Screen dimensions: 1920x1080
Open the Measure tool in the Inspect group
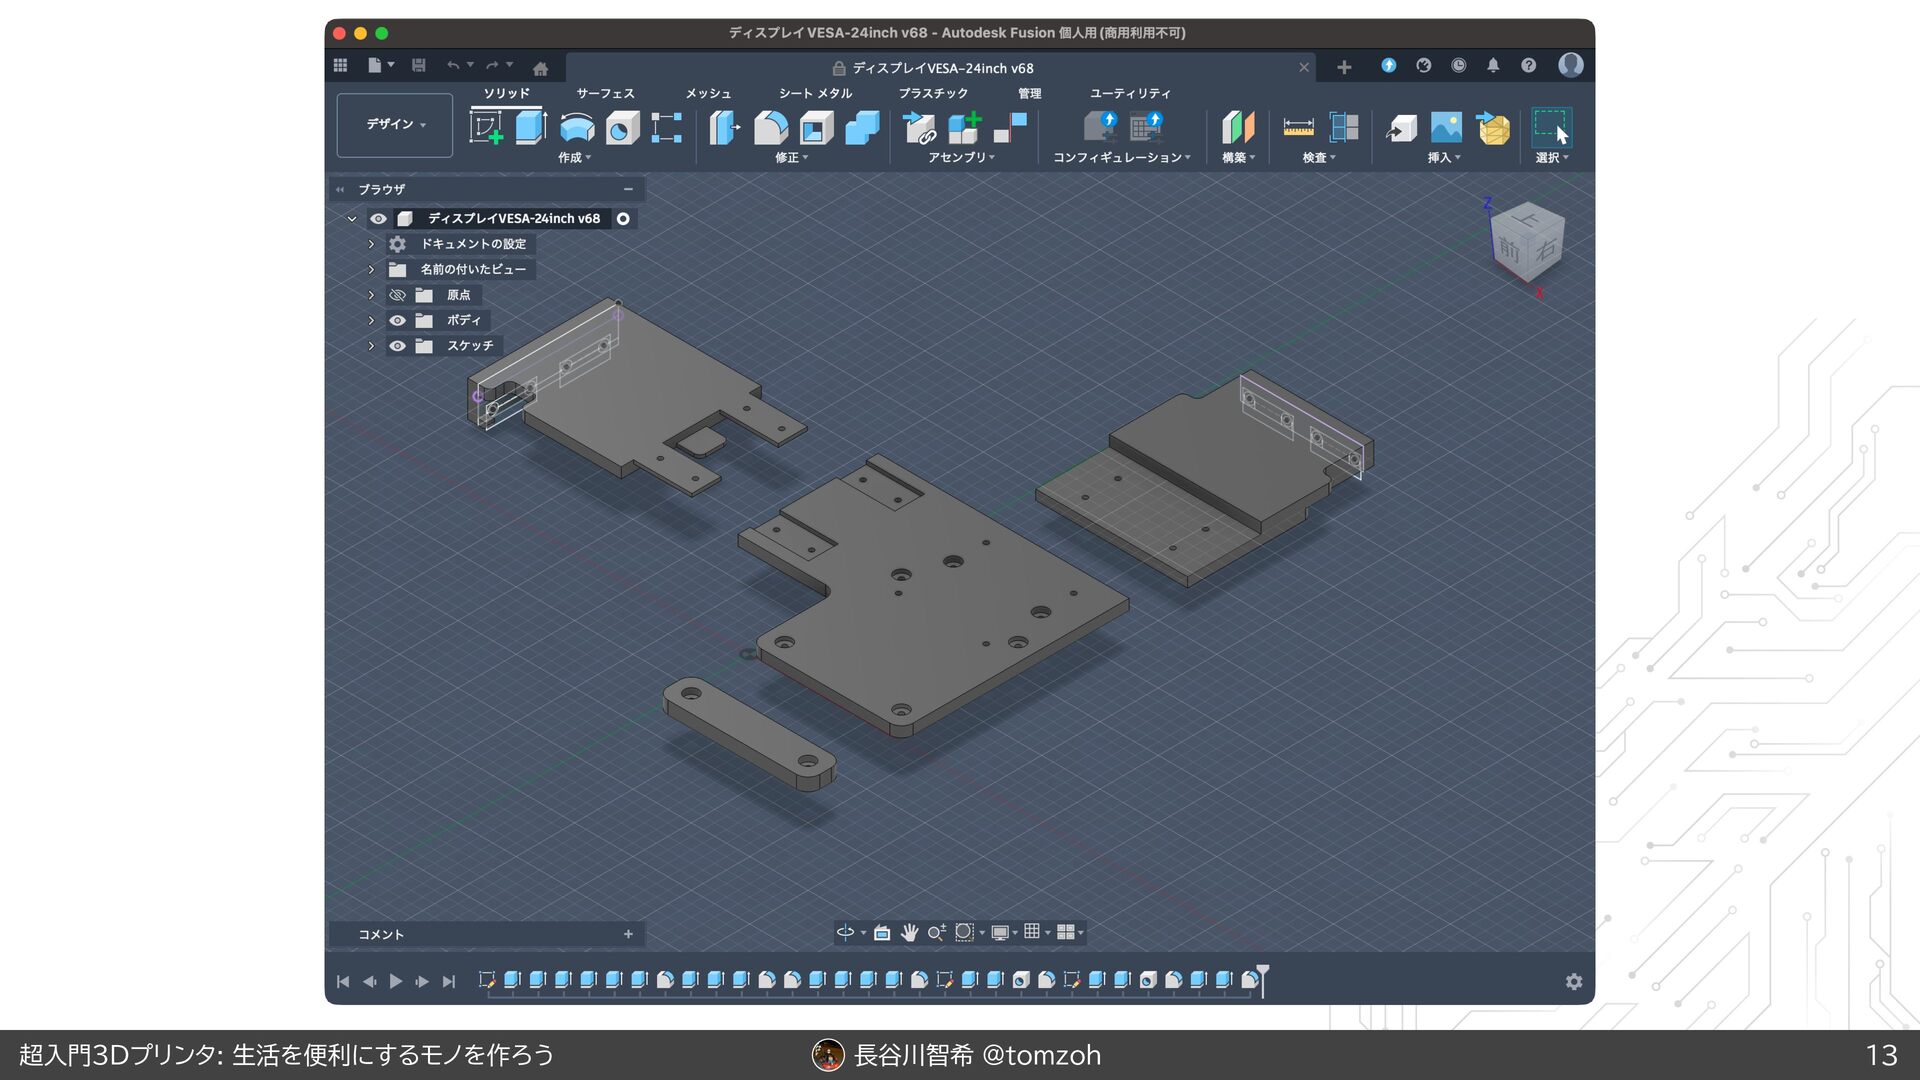point(1298,128)
